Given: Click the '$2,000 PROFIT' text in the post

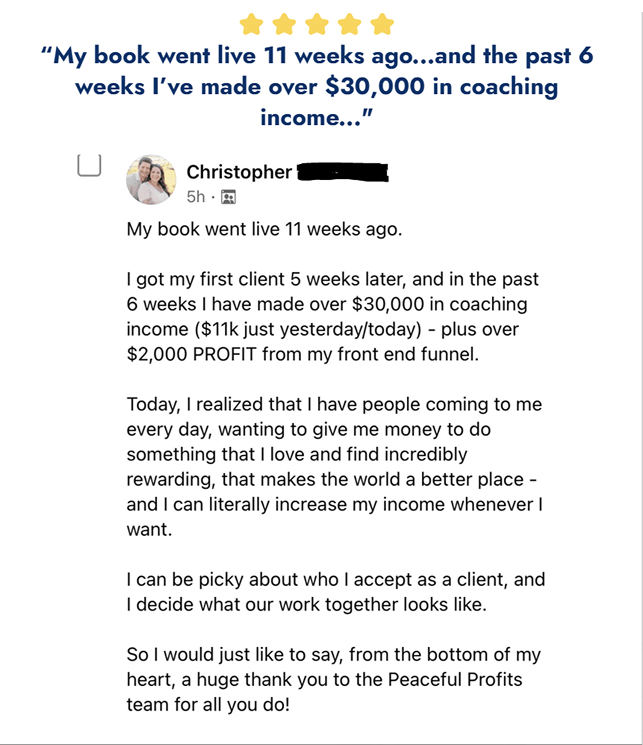Looking at the screenshot, I should tap(192, 354).
